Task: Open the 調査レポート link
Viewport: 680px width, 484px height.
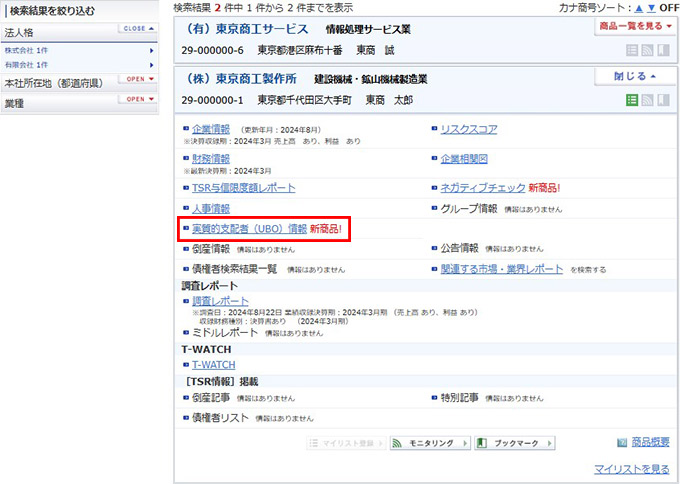Action: tap(220, 301)
